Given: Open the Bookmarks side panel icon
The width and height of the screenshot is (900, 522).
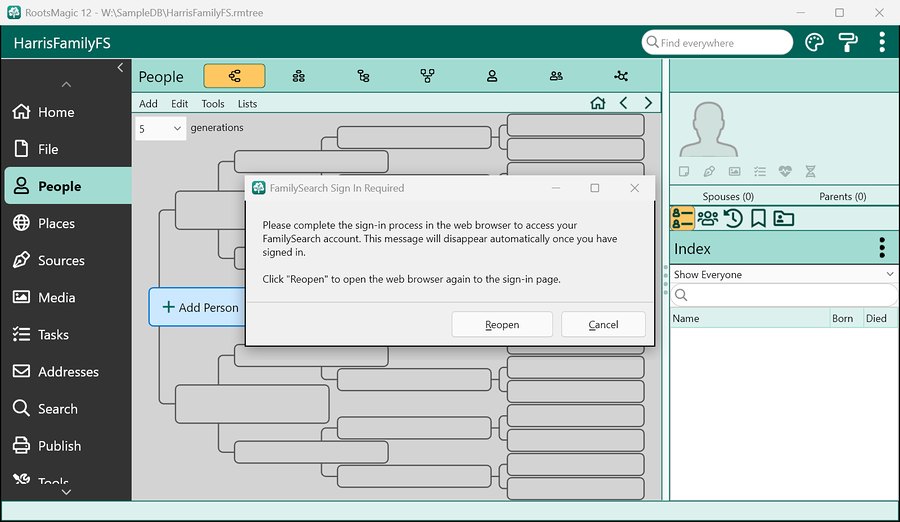Looking at the screenshot, I should (x=758, y=218).
